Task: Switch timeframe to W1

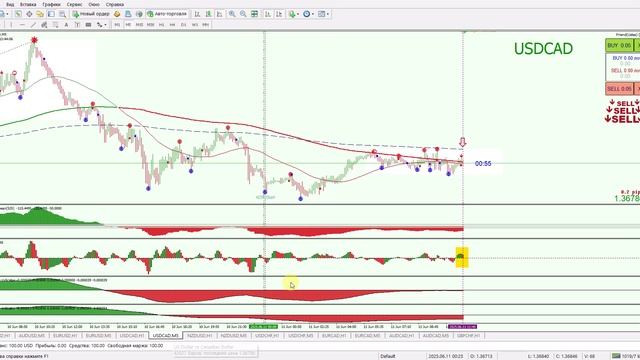Action: 195,25
